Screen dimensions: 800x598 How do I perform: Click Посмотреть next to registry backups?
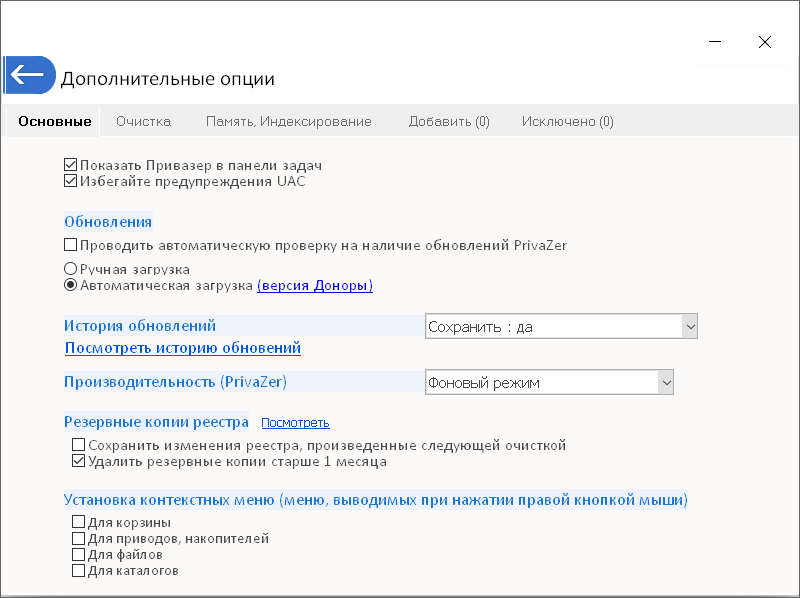(x=295, y=422)
